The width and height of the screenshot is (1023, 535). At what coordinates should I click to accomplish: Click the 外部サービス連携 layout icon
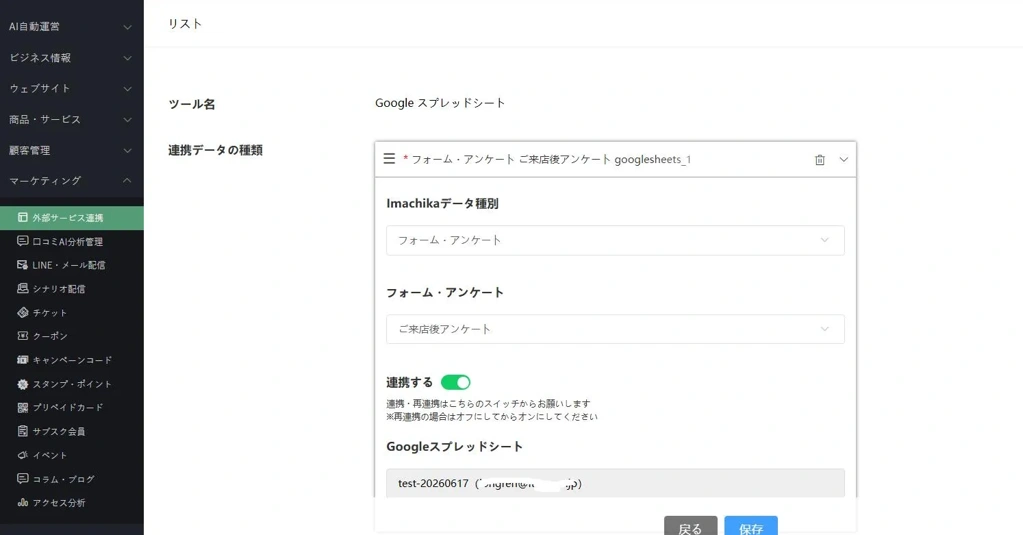pos(23,217)
